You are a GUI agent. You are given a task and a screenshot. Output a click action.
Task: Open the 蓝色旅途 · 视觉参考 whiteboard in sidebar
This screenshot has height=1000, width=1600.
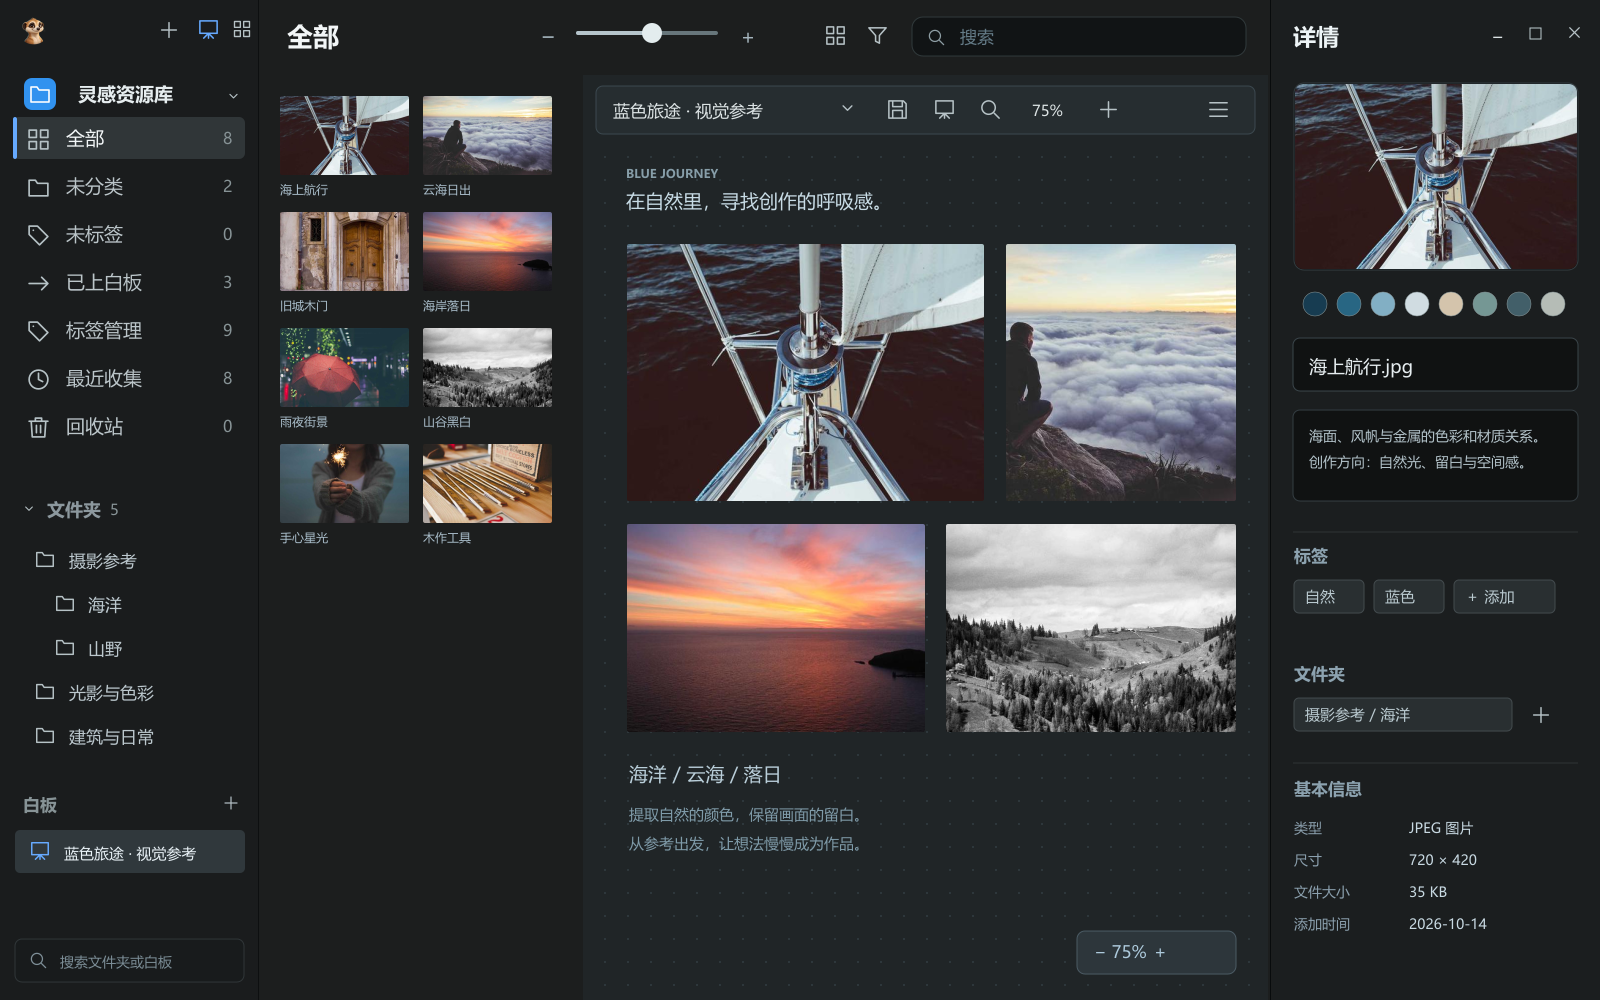[130, 852]
